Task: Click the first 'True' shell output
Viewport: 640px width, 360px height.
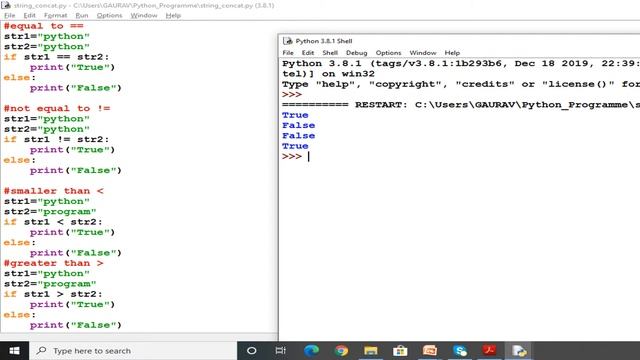Action: tap(295, 115)
